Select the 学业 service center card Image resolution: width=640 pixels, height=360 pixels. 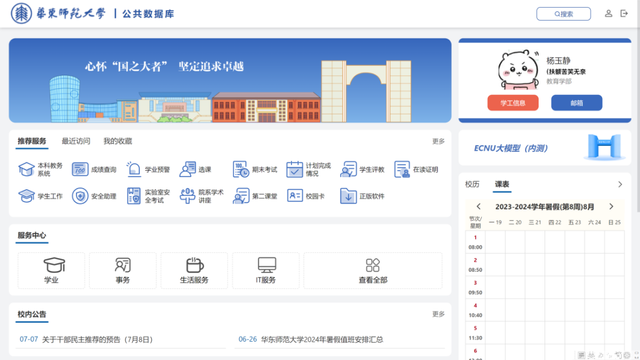pyautogui.click(x=51, y=270)
